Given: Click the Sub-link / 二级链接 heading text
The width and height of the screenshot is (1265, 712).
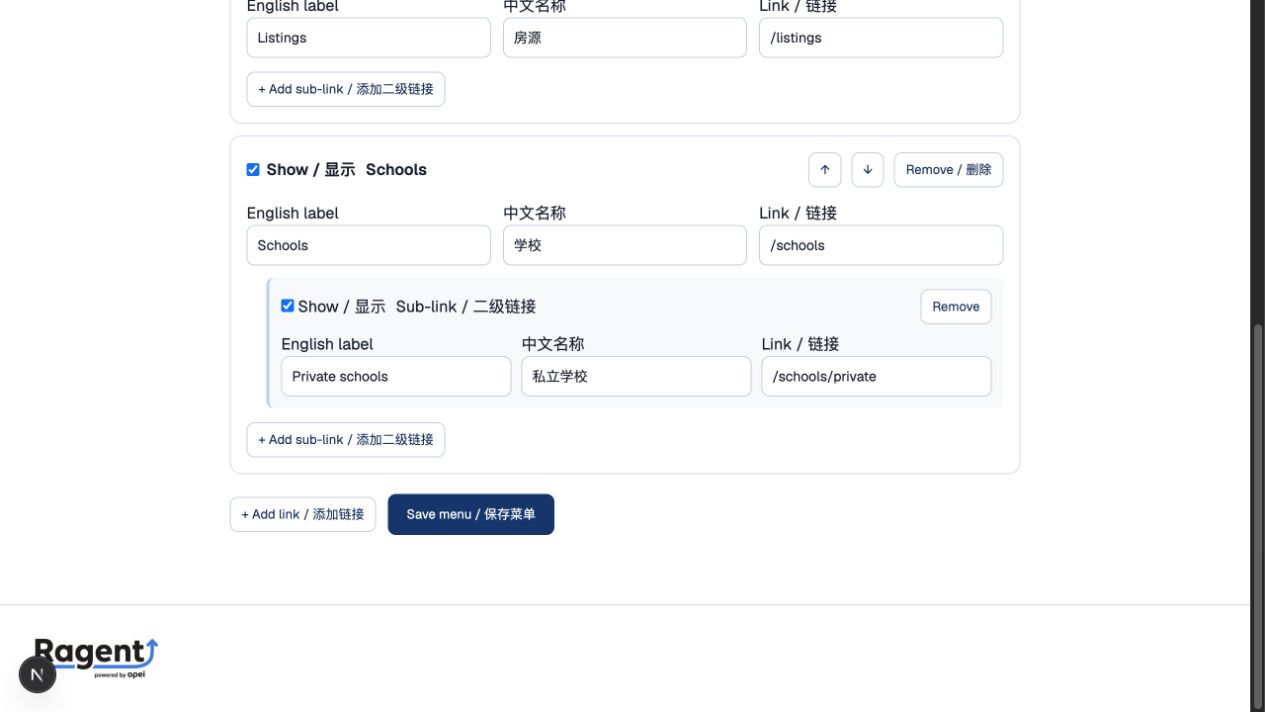Looking at the screenshot, I should pos(466,307).
